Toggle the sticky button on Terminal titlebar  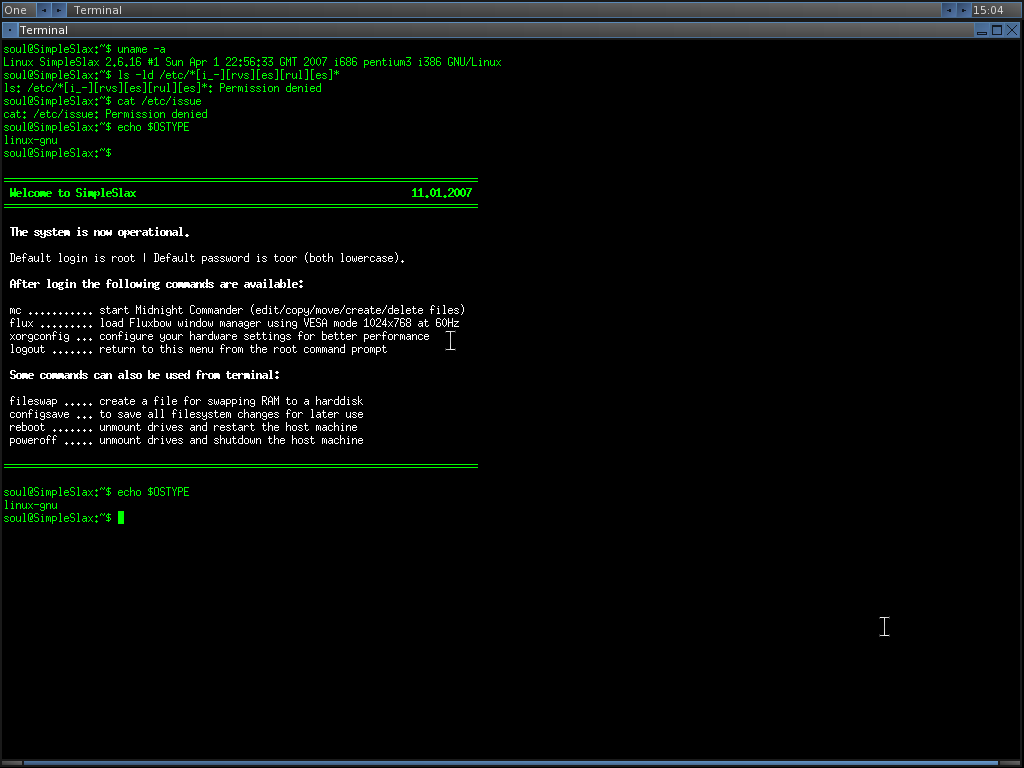[x=10, y=30]
